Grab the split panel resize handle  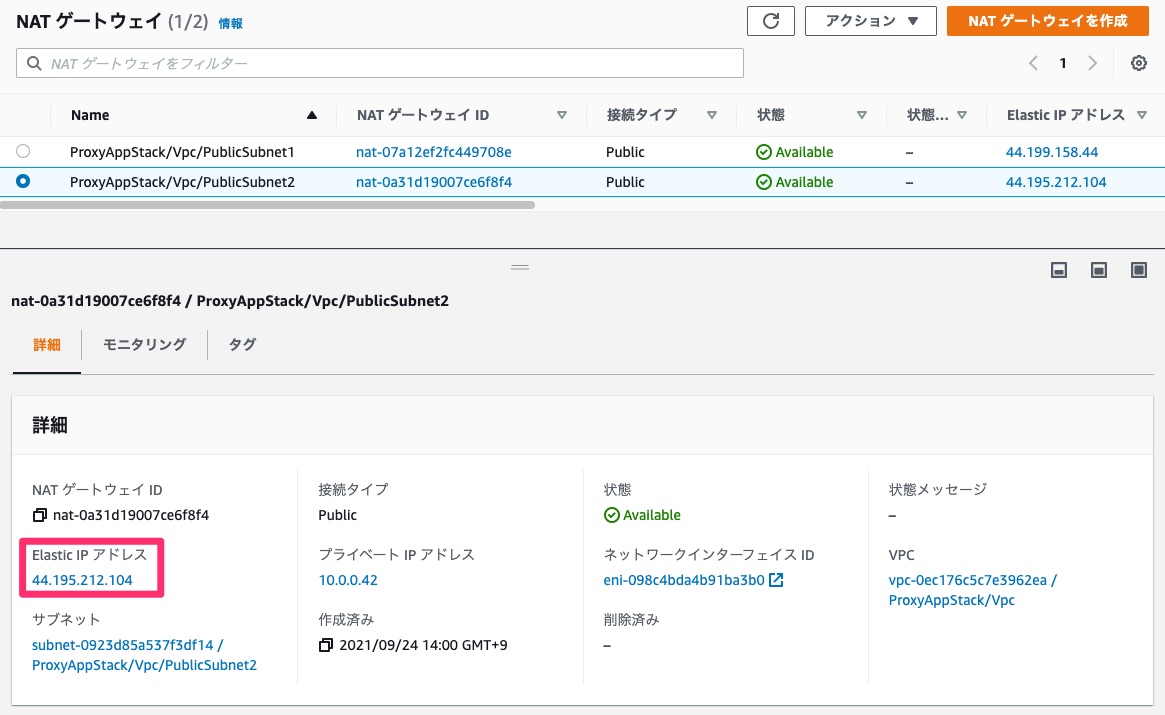pos(520,267)
